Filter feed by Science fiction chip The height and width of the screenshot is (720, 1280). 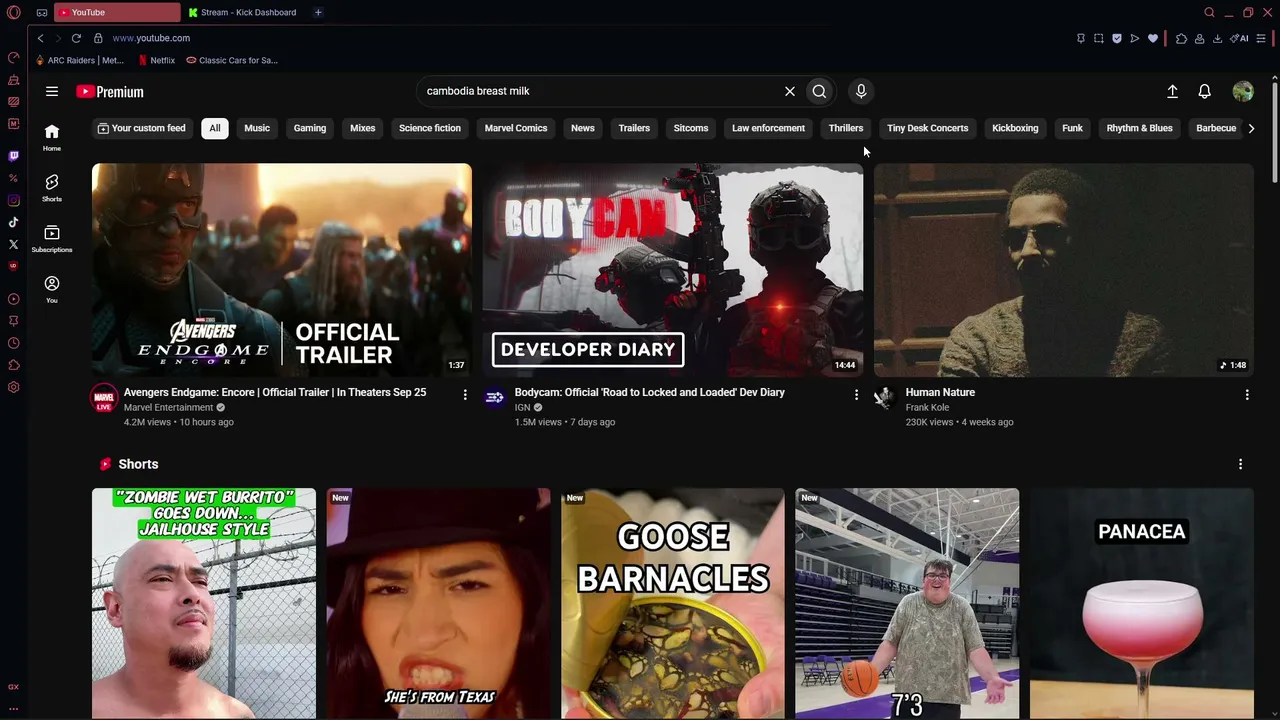tap(430, 128)
